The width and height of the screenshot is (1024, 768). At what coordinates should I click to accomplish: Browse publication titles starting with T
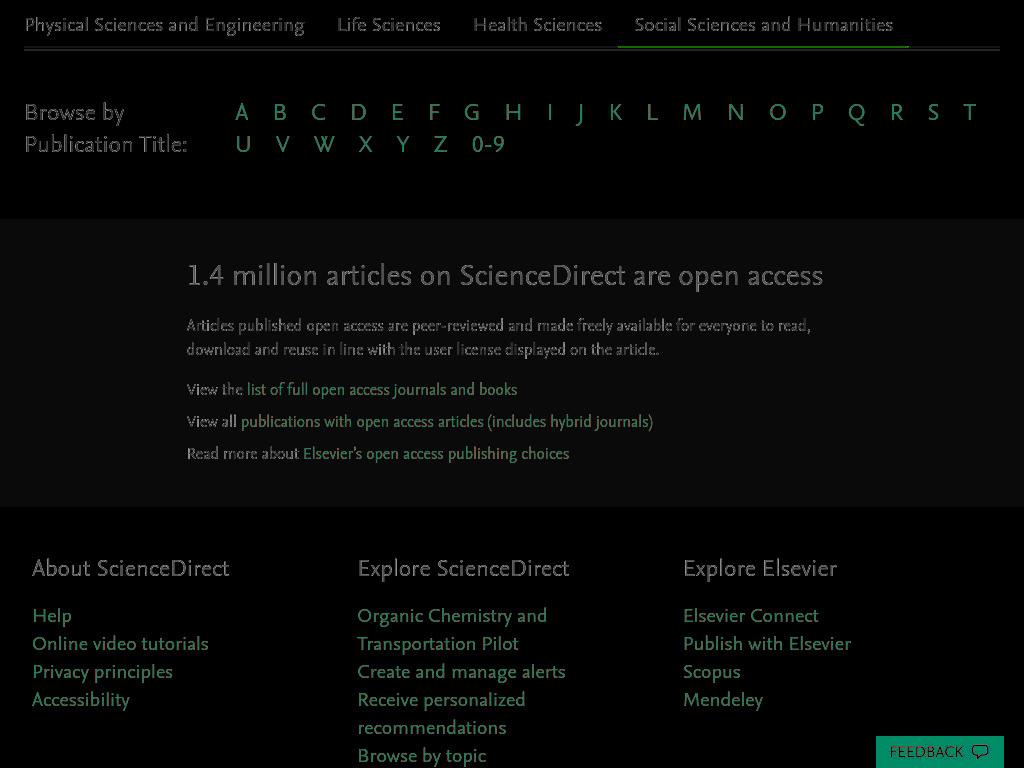tap(970, 112)
